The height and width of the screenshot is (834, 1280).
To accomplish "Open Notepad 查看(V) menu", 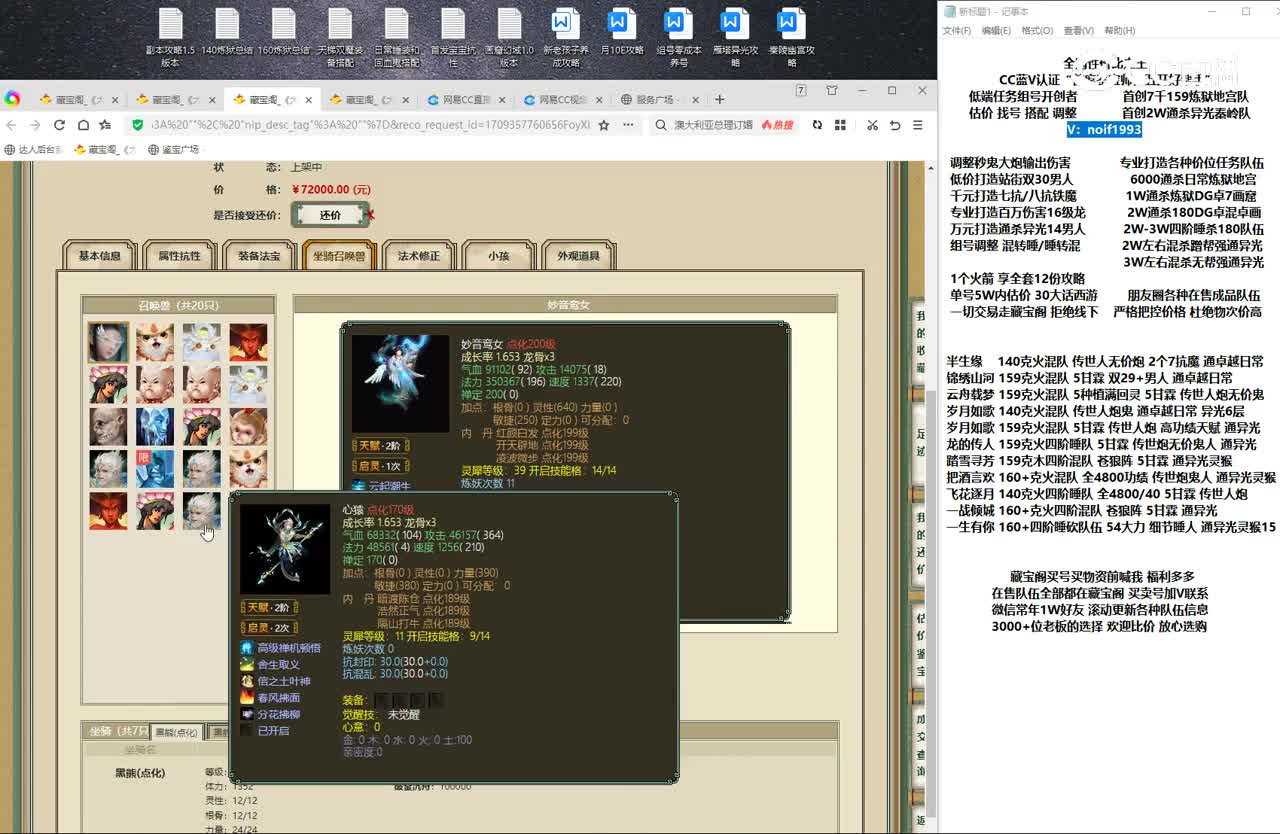I will 1078,31.
